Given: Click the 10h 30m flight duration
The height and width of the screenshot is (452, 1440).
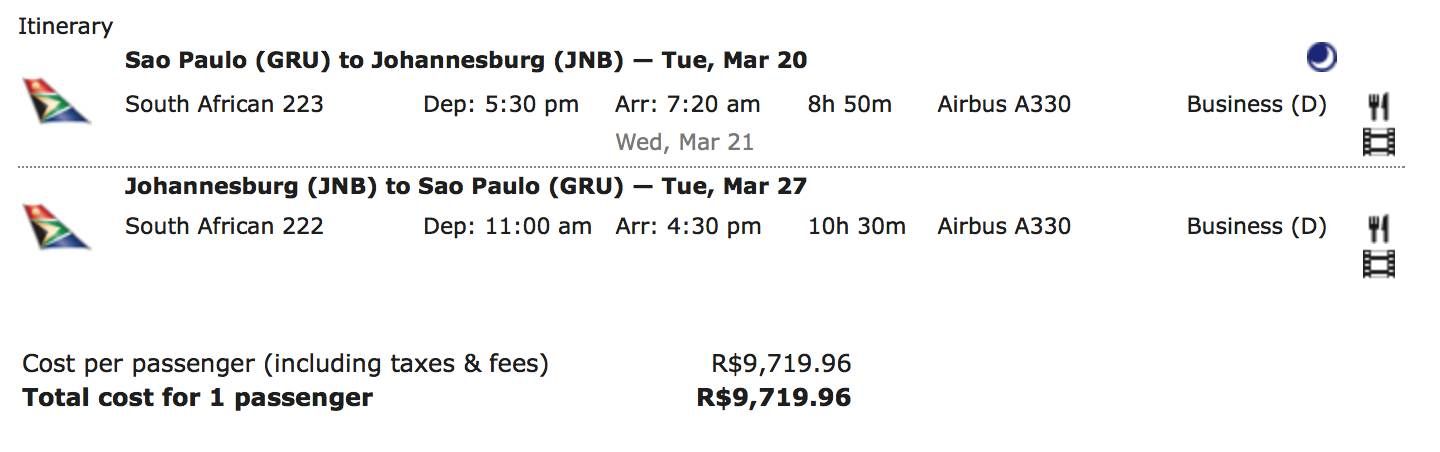Looking at the screenshot, I should point(857,226).
